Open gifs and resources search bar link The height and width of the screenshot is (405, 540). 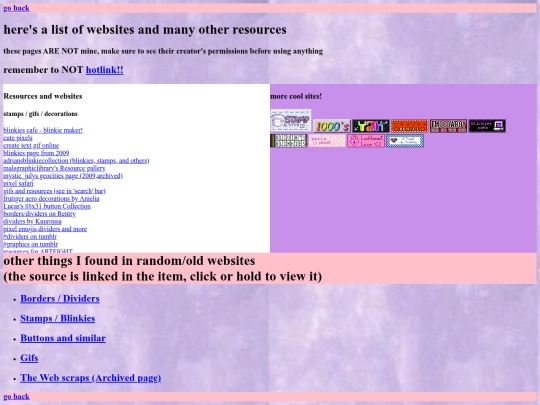[x=54, y=191]
